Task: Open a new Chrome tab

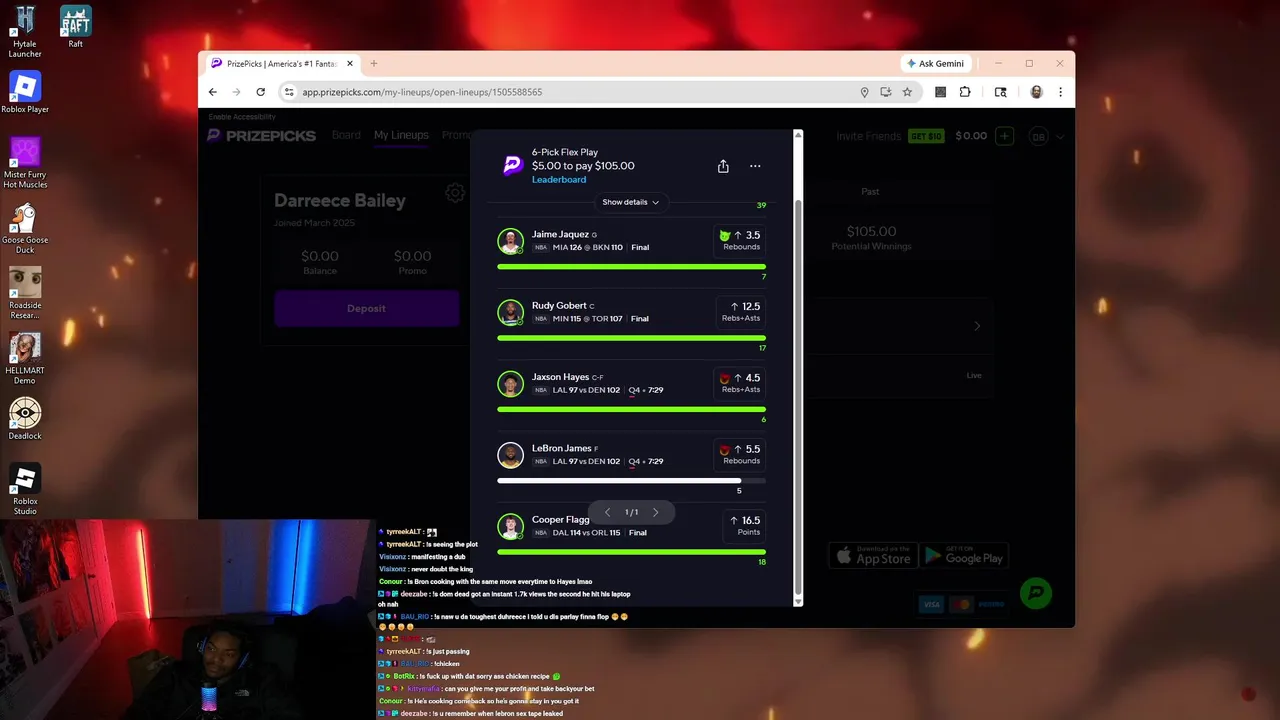Action: click(374, 63)
